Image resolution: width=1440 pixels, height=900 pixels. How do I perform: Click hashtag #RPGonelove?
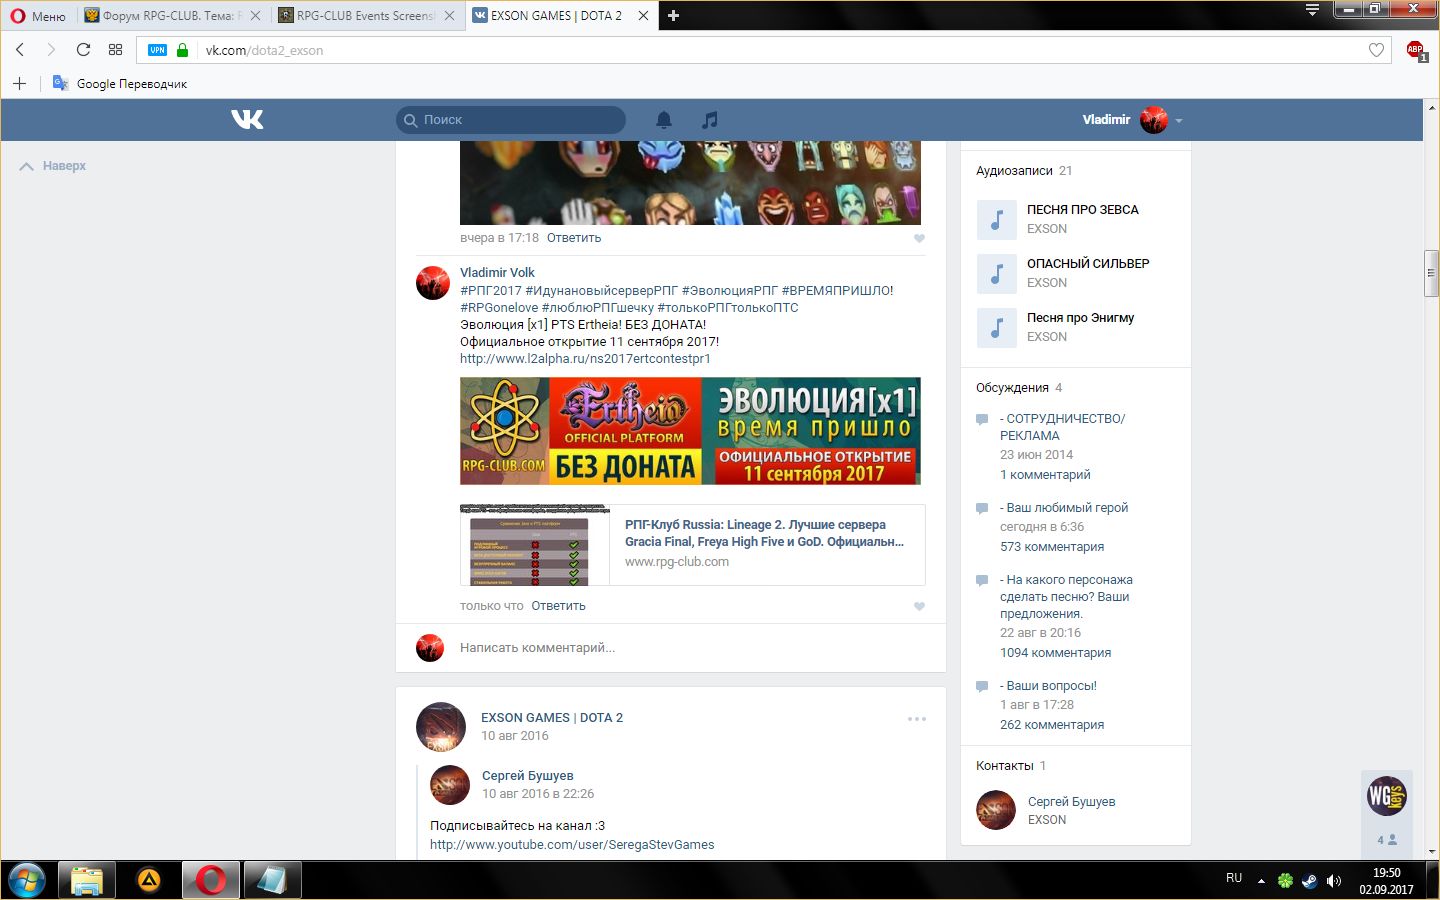point(499,308)
